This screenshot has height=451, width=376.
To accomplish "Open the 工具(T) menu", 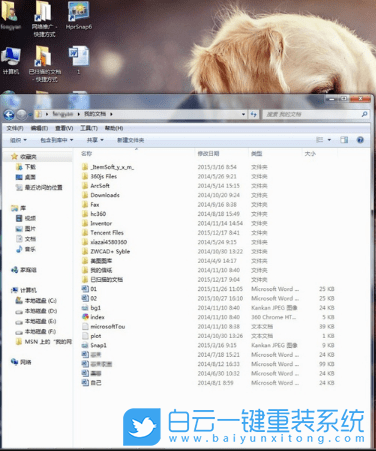I will point(89,128).
